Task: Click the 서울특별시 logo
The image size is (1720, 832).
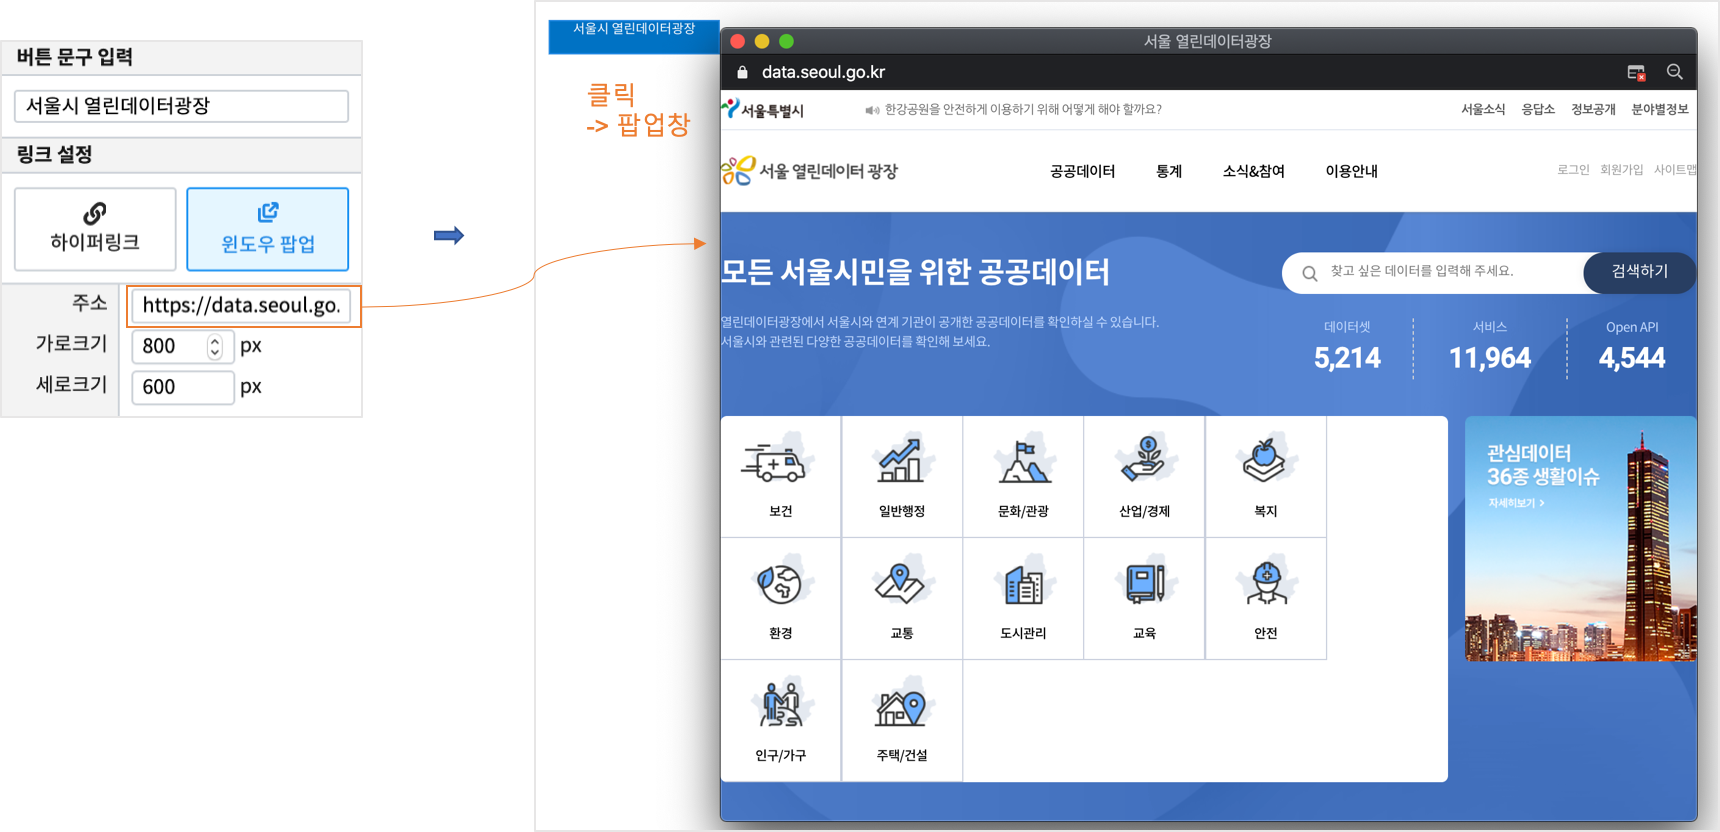Action: click(764, 109)
